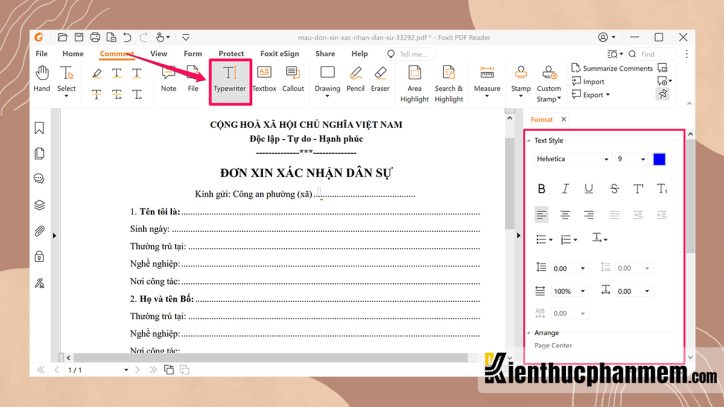Open Search & Highlight
The height and width of the screenshot is (407, 724).
[448, 84]
